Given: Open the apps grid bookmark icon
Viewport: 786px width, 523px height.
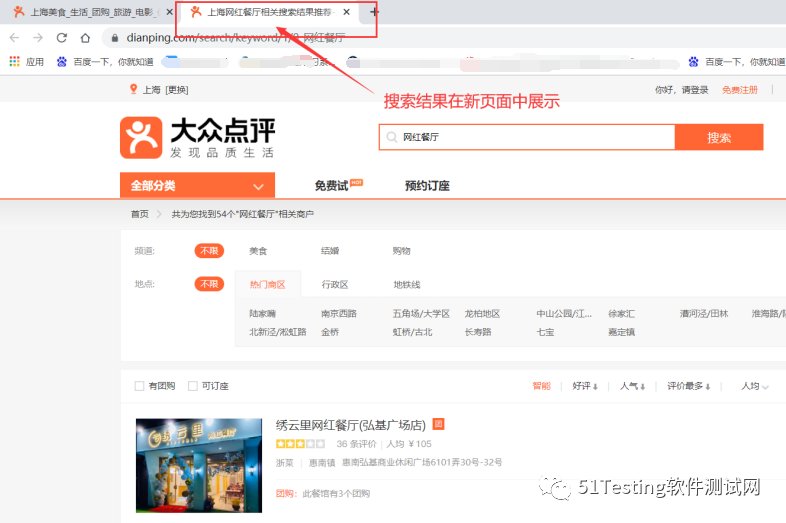Looking at the screenshot, I should 15,61.
